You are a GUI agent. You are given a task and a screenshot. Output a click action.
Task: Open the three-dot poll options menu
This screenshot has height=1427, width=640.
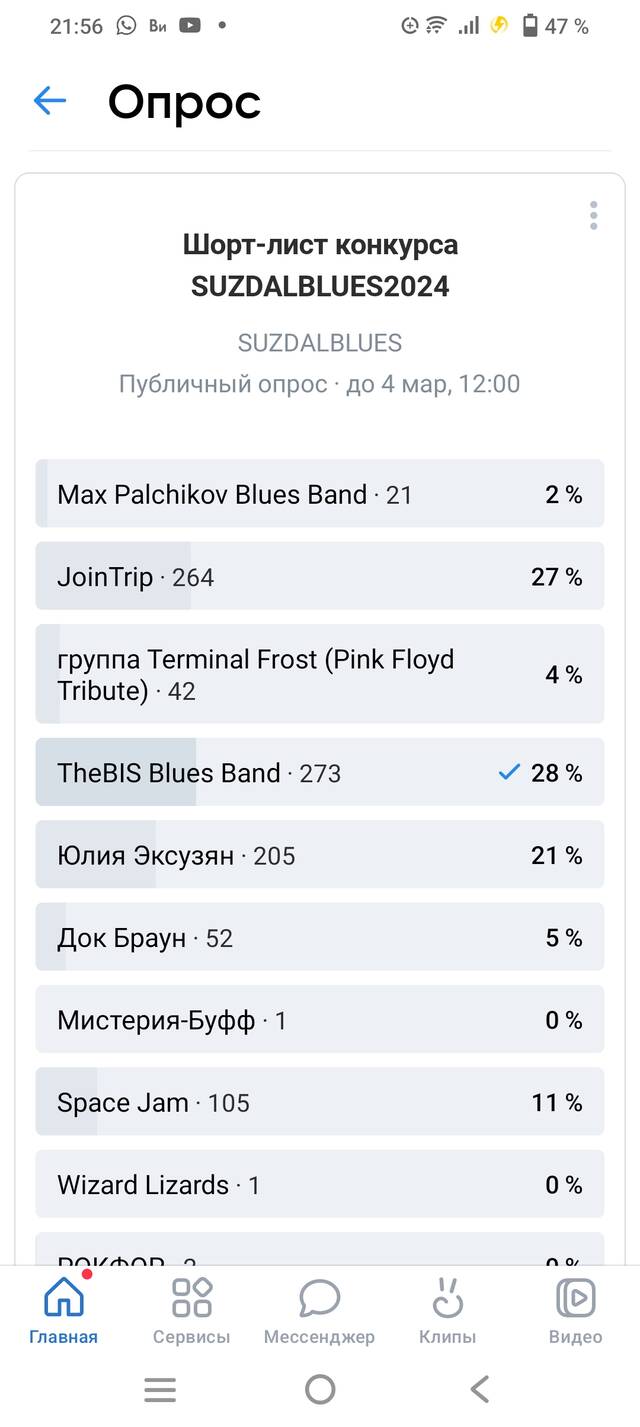pyautogui.click(x=593, y=215)
